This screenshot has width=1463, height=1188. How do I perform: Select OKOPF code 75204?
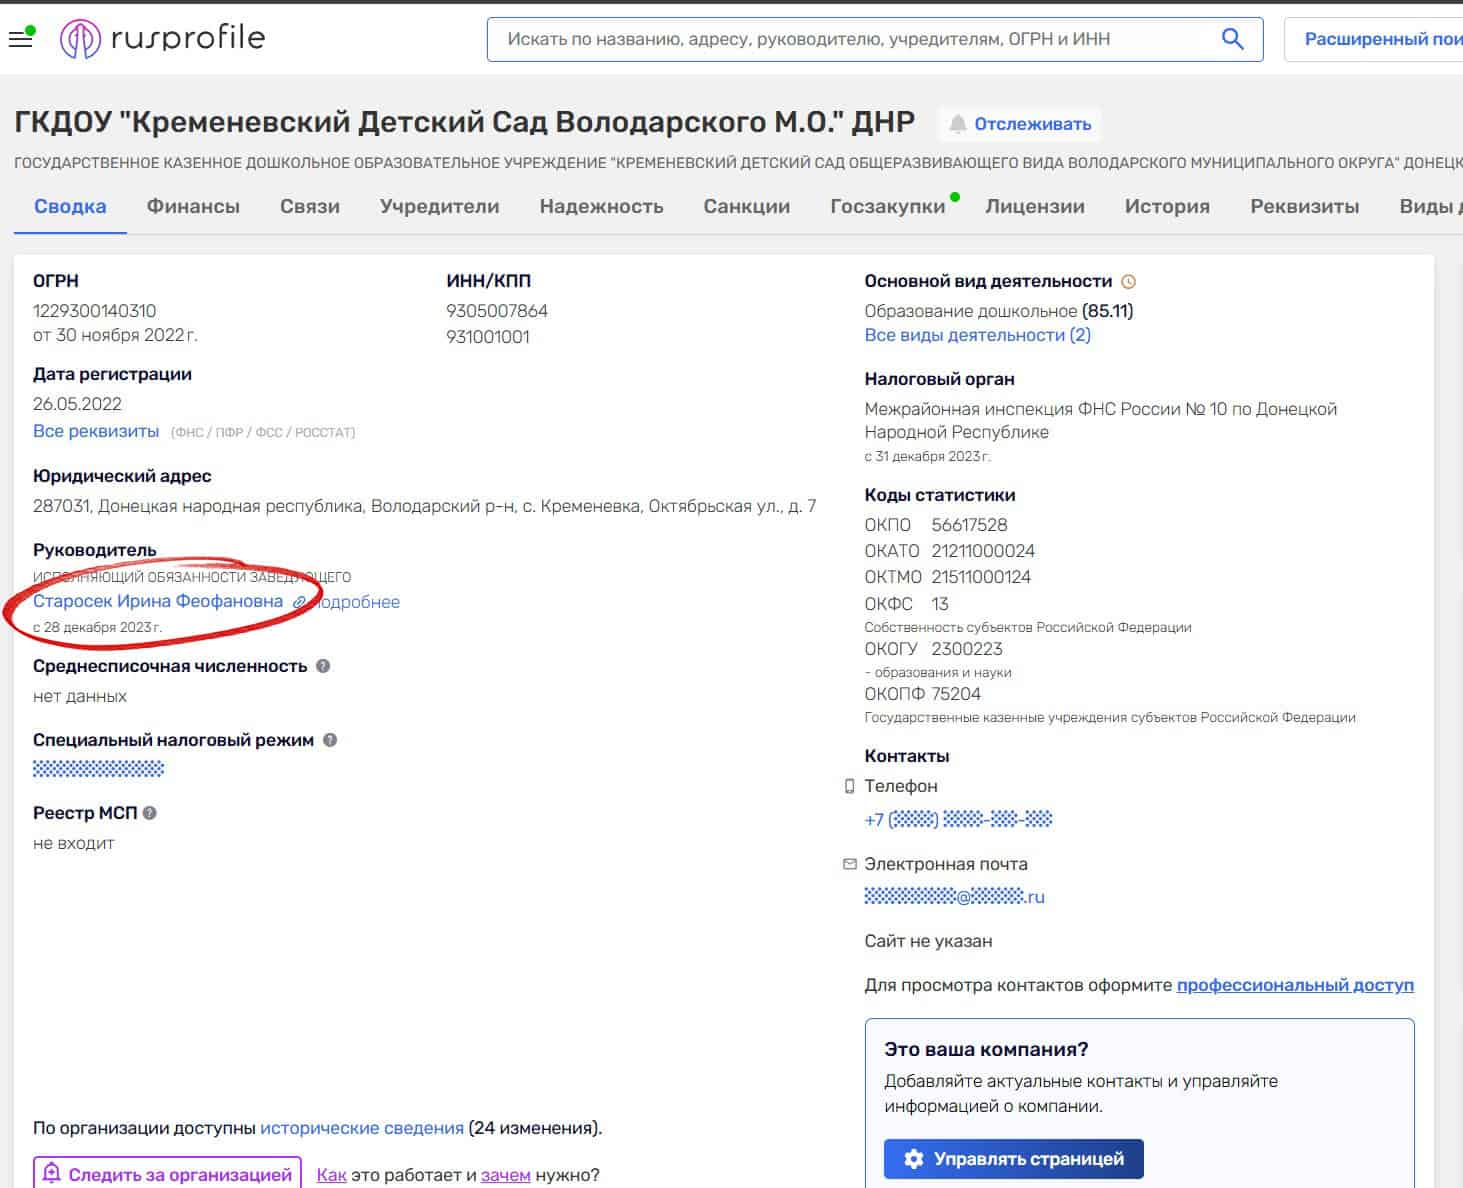[956, 694]
